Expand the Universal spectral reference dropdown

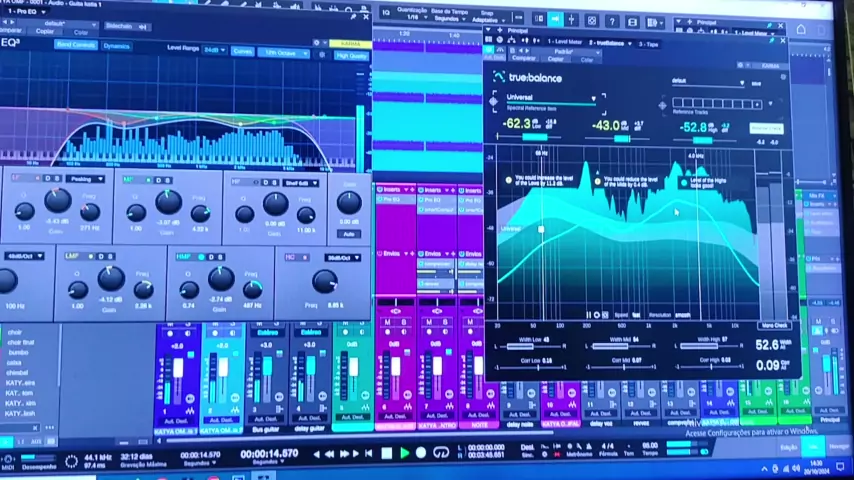(593, 98)
